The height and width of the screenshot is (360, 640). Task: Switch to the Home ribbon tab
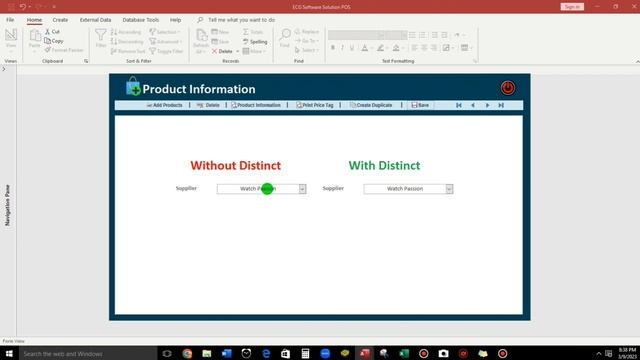pyautogui.click(x=34, y=20)
